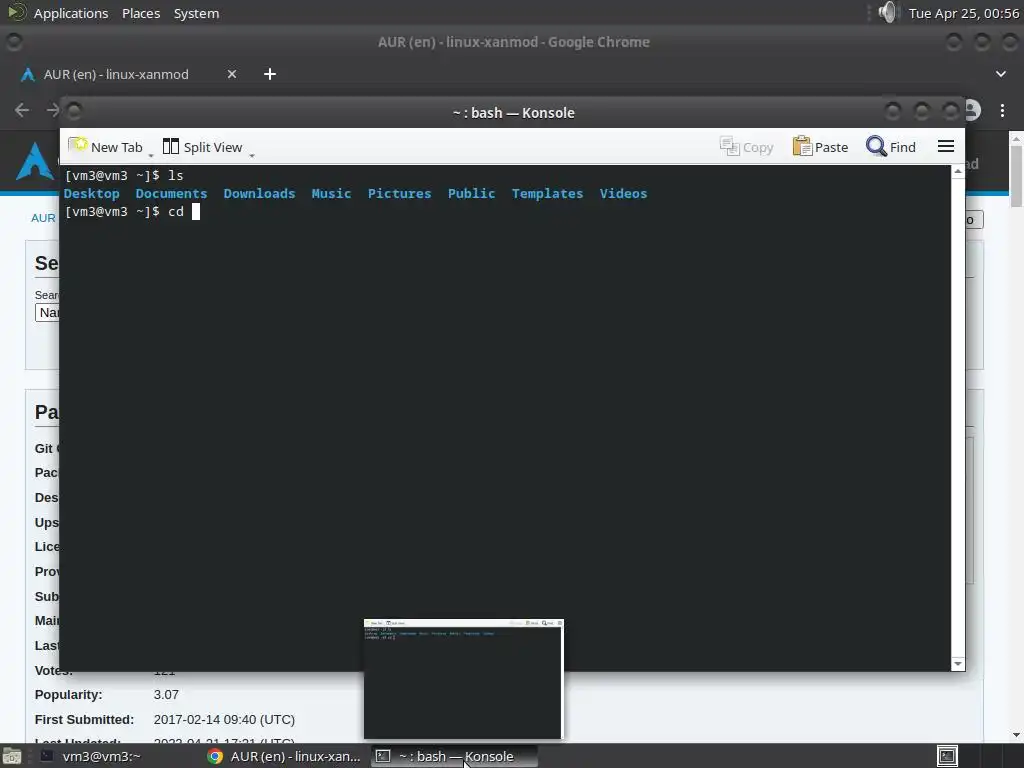This screenshot has width=1024, height=768.
Task: Open a new Chrome tab
Action: click(270, 74)
